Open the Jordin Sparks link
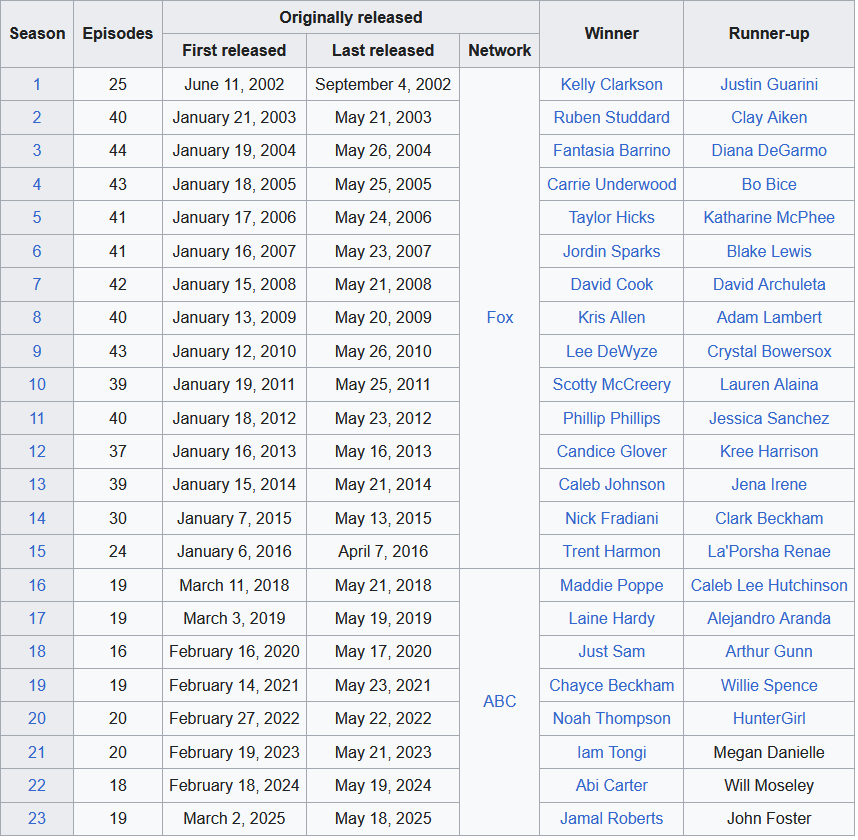The height and width of the screenshot is (840, 858). point(611,251)
